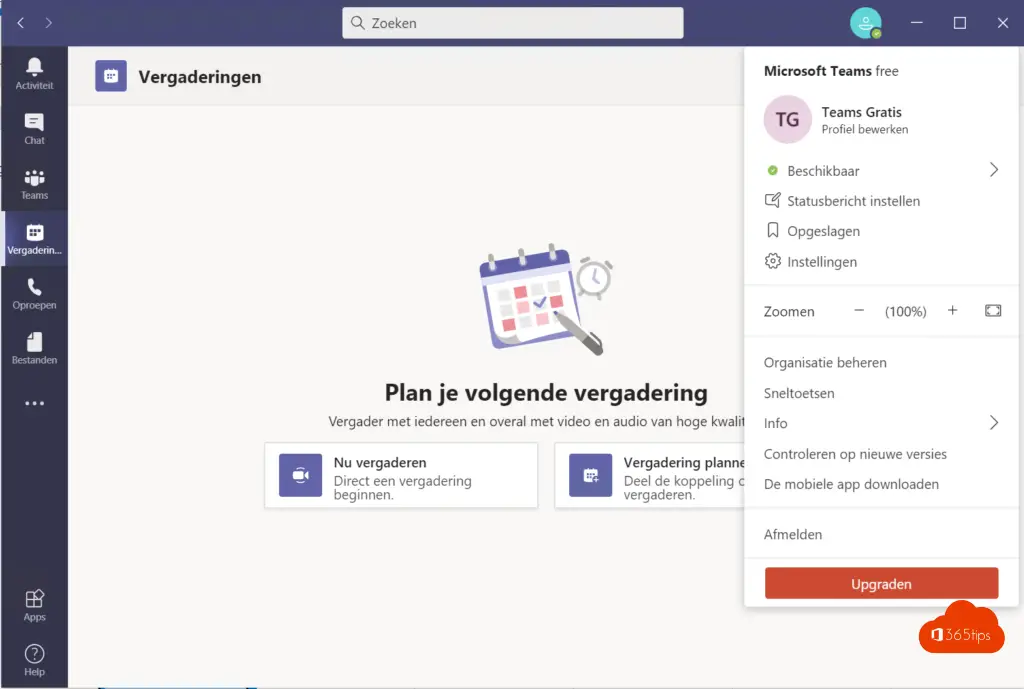Show more apps with the ellipsis
The height and width of the screenshot is (689, 1024).
pyautogui.click(x=34, y=404)
